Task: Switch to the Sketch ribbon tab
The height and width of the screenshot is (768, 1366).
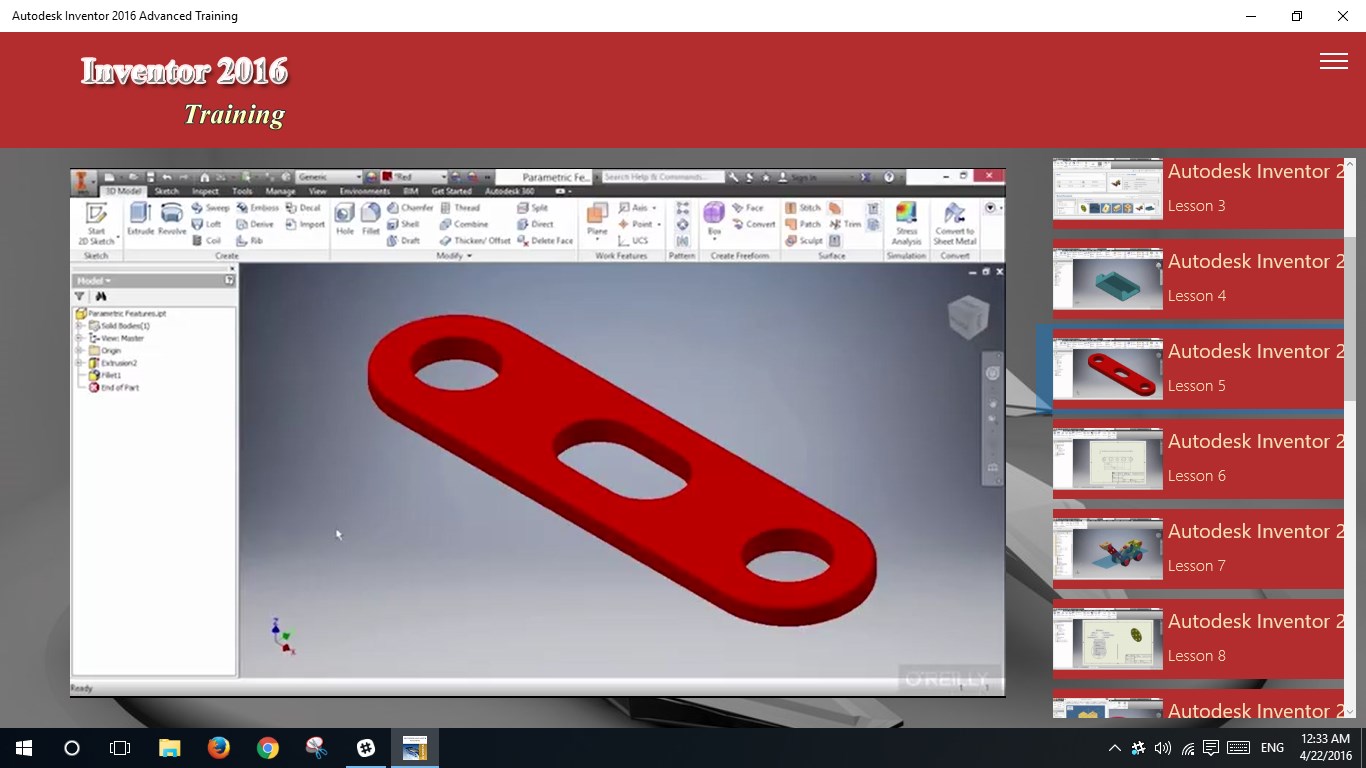Action: (x=167, y=190)
